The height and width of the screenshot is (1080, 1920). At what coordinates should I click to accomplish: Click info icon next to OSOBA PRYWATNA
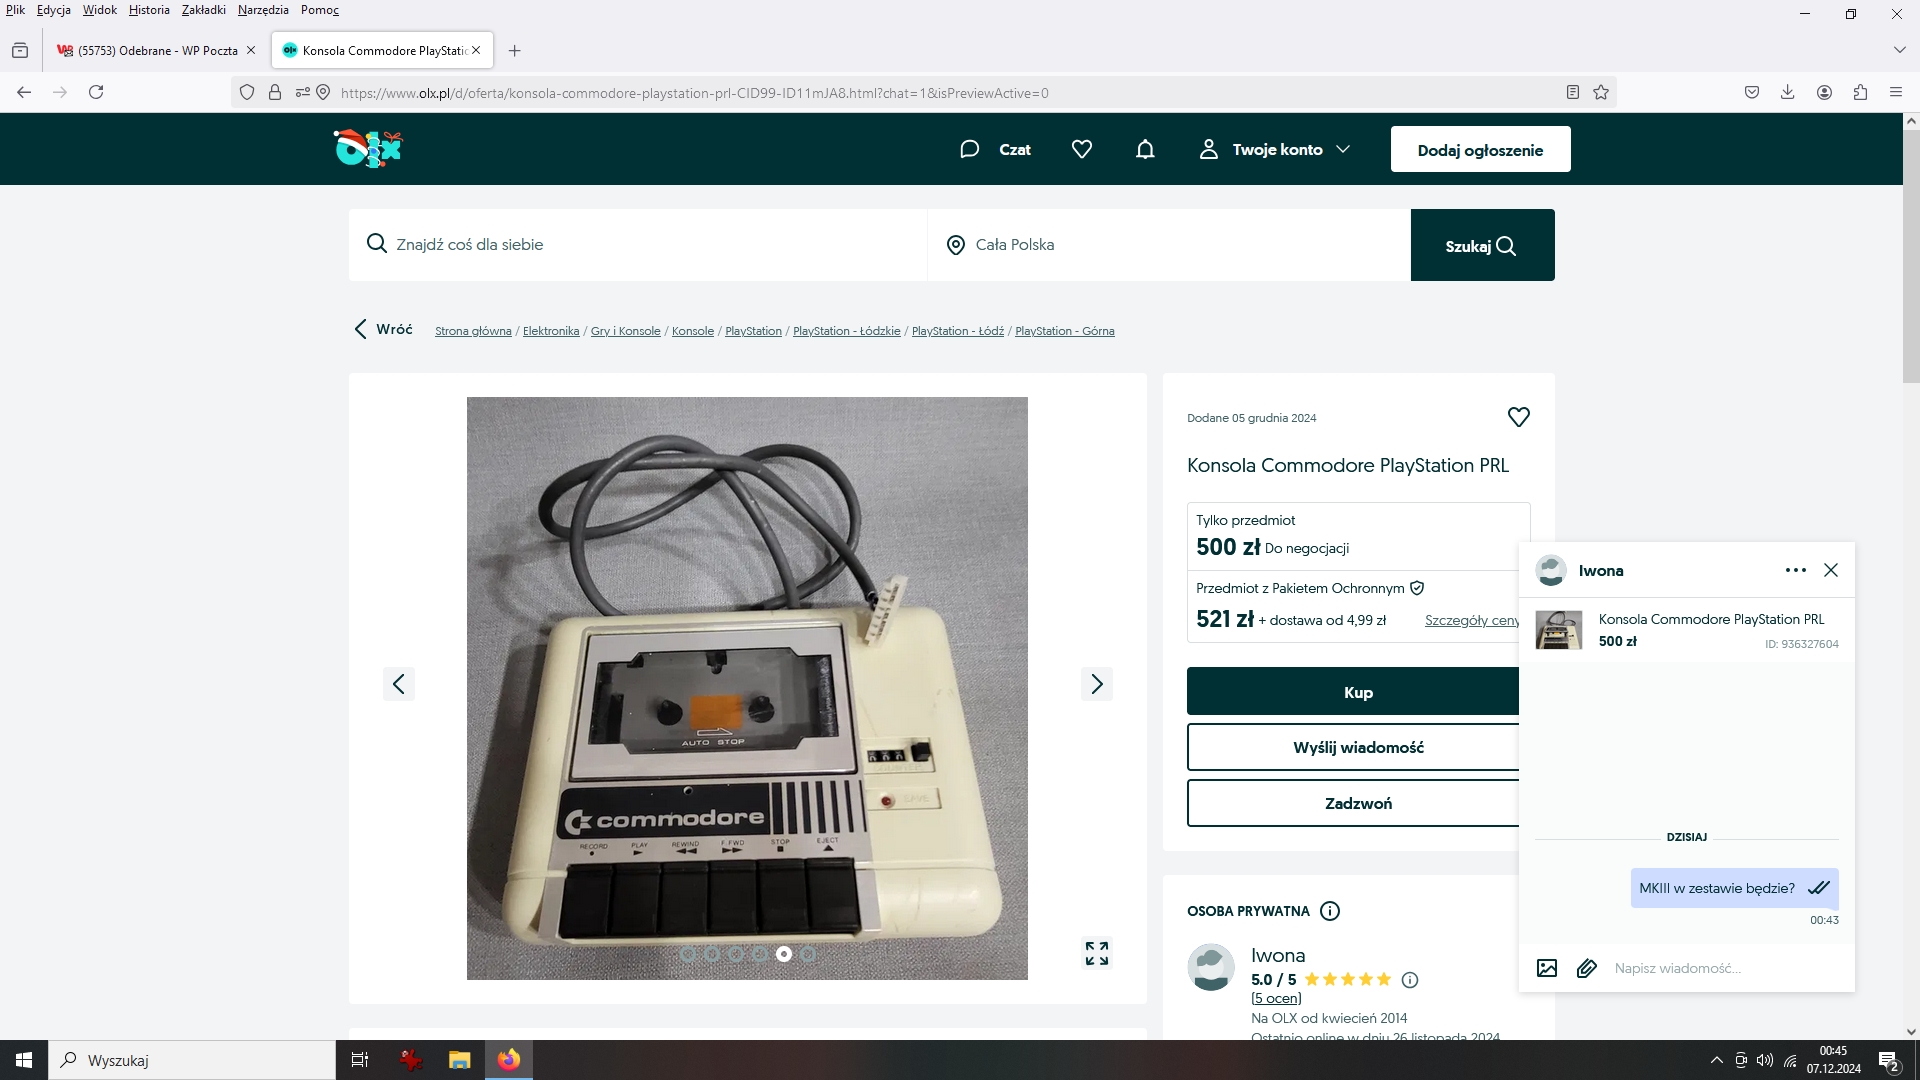click(x=1330, y=911)
